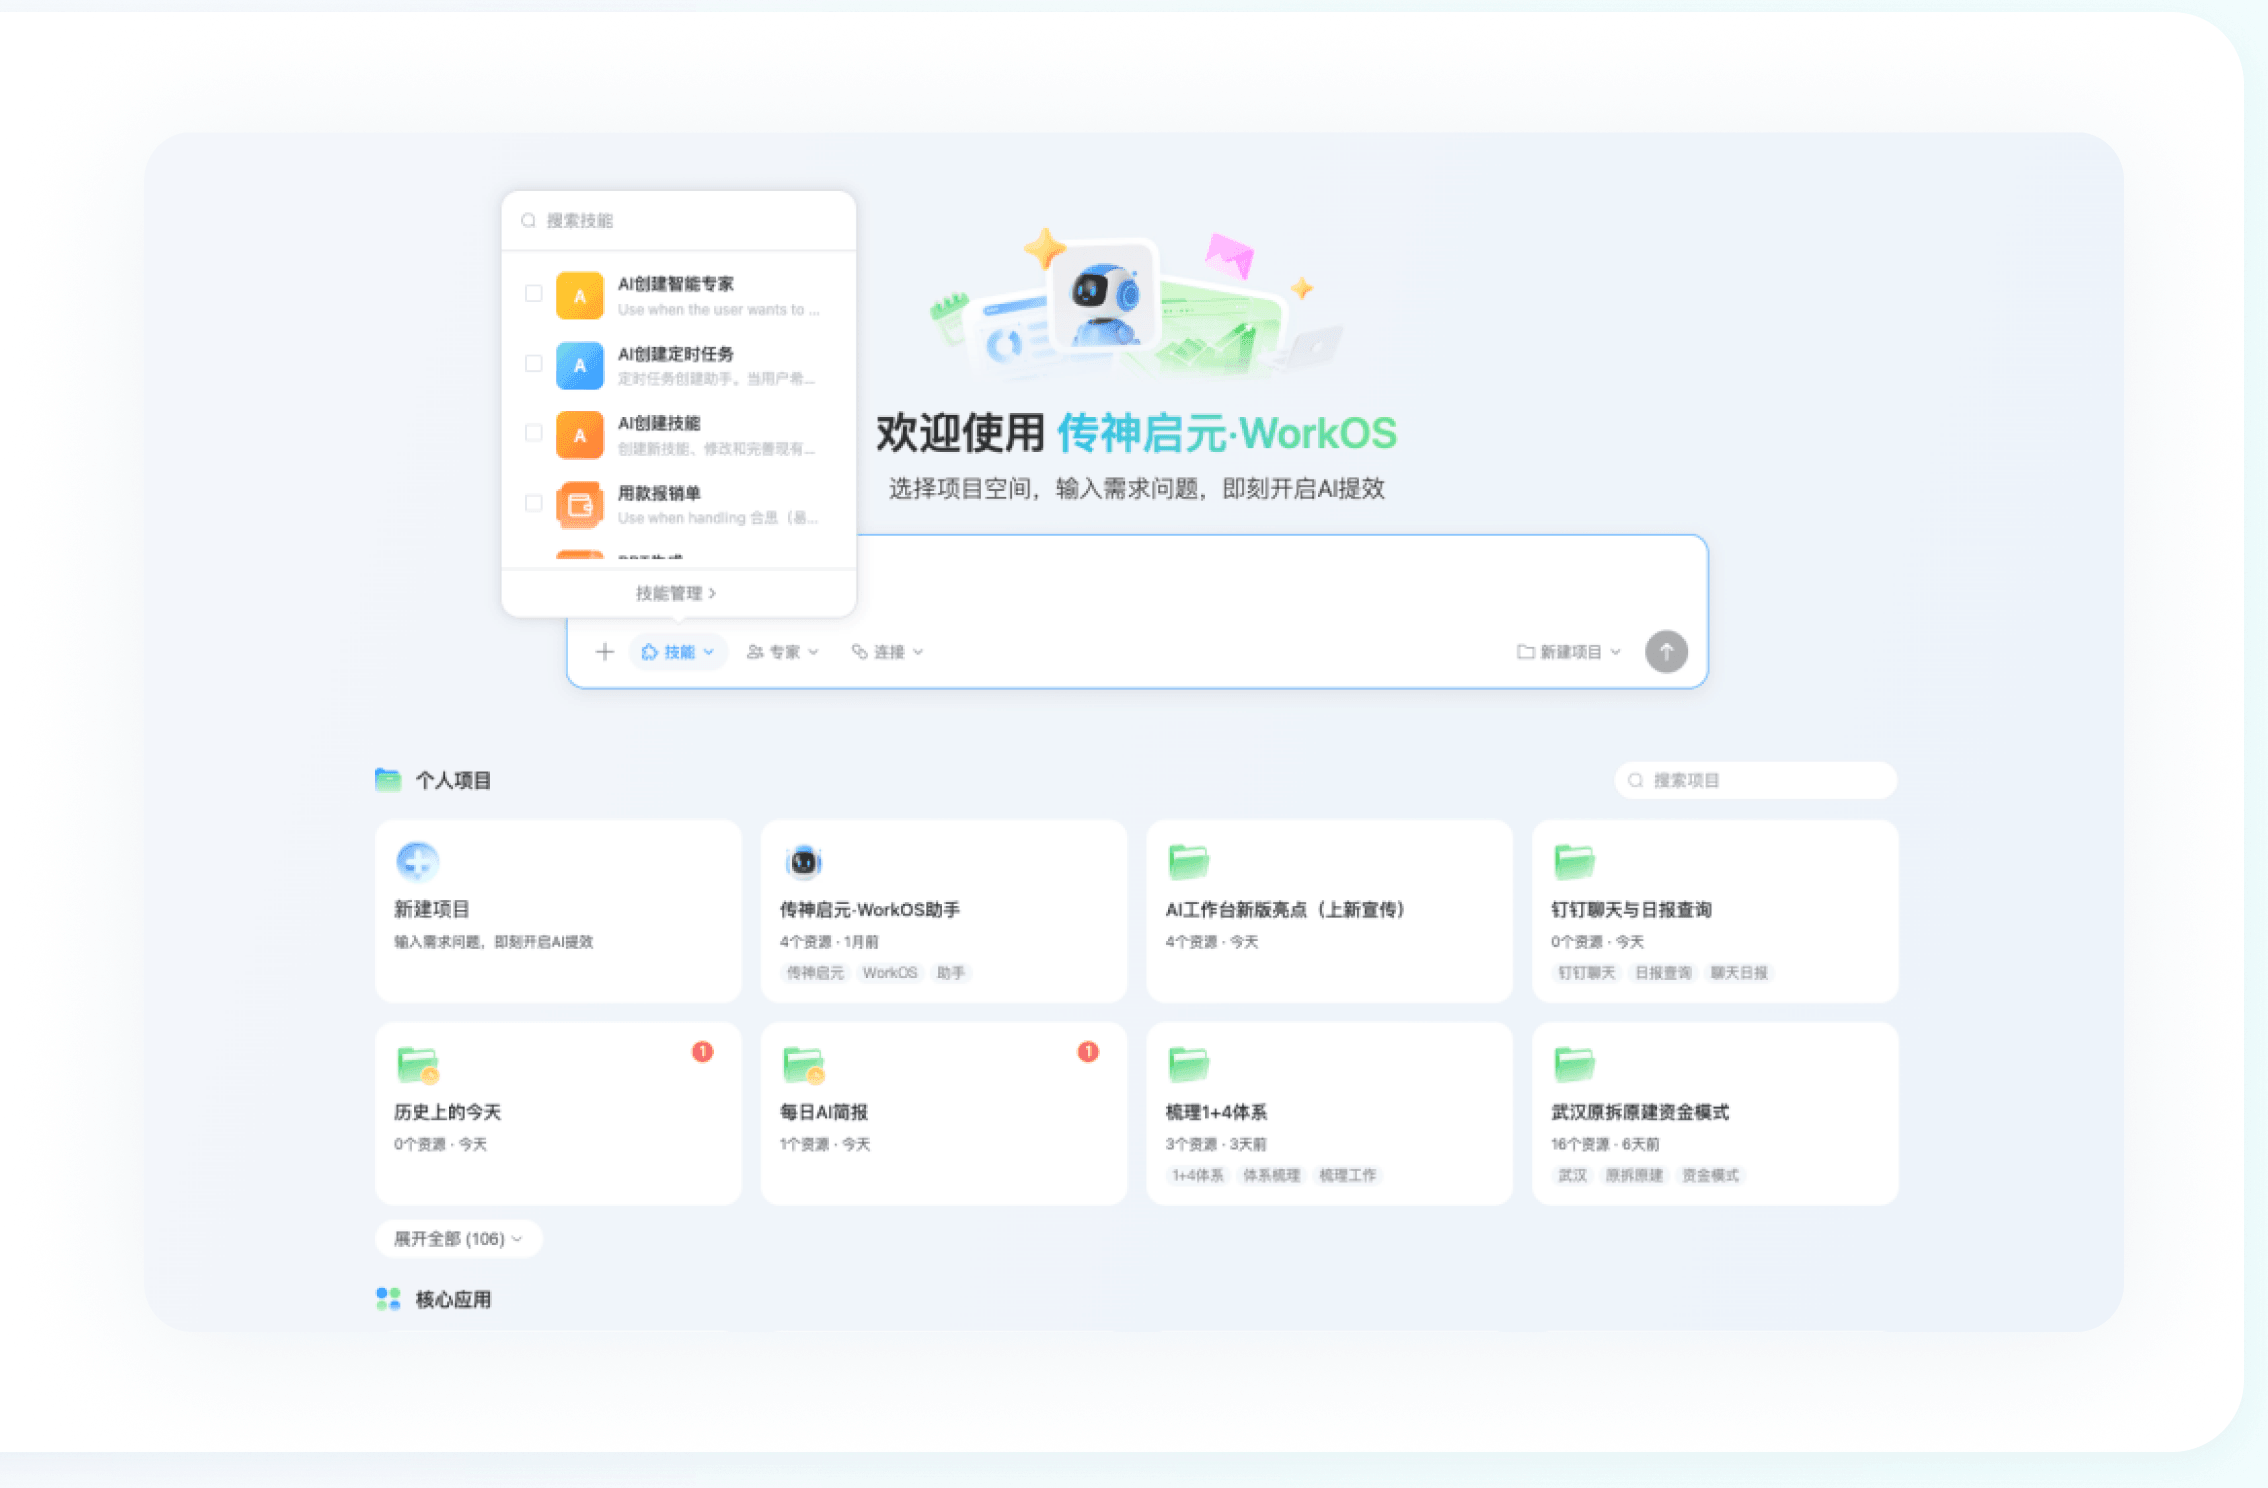Open the 武汉原拆原建资金模式 project title

coord(1640,1112)
